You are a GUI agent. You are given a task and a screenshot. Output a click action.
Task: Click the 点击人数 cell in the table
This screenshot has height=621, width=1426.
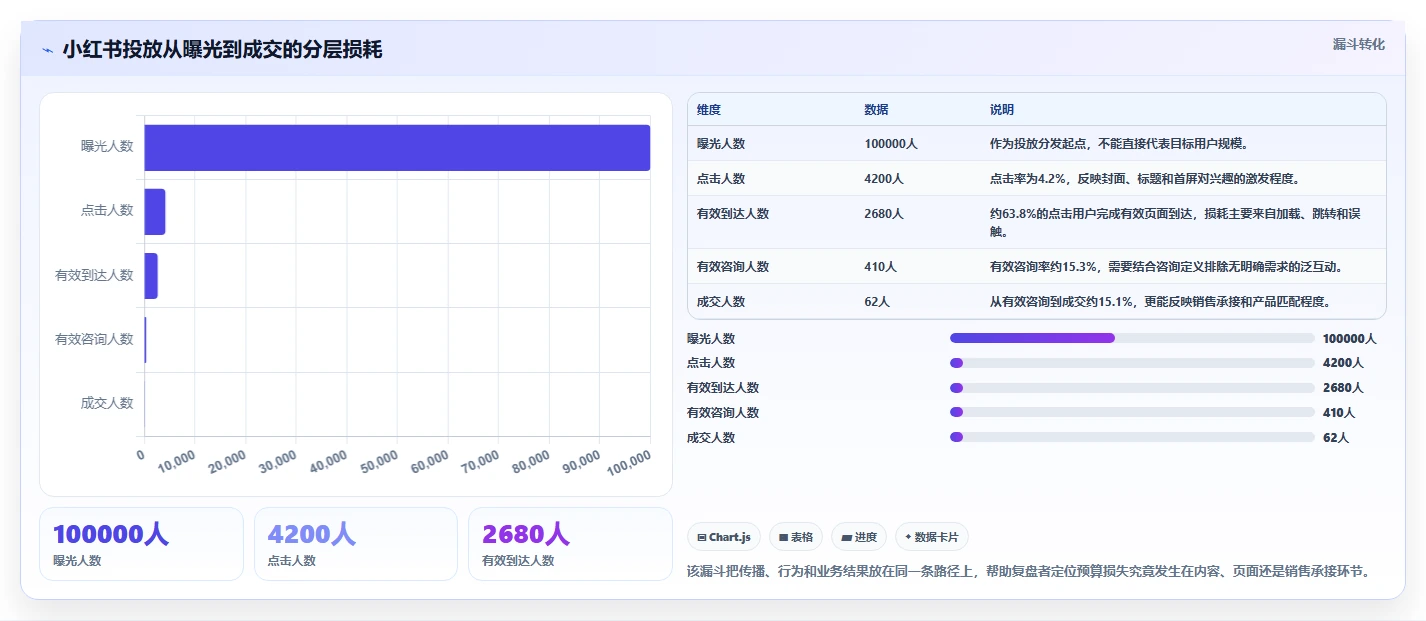721,179
